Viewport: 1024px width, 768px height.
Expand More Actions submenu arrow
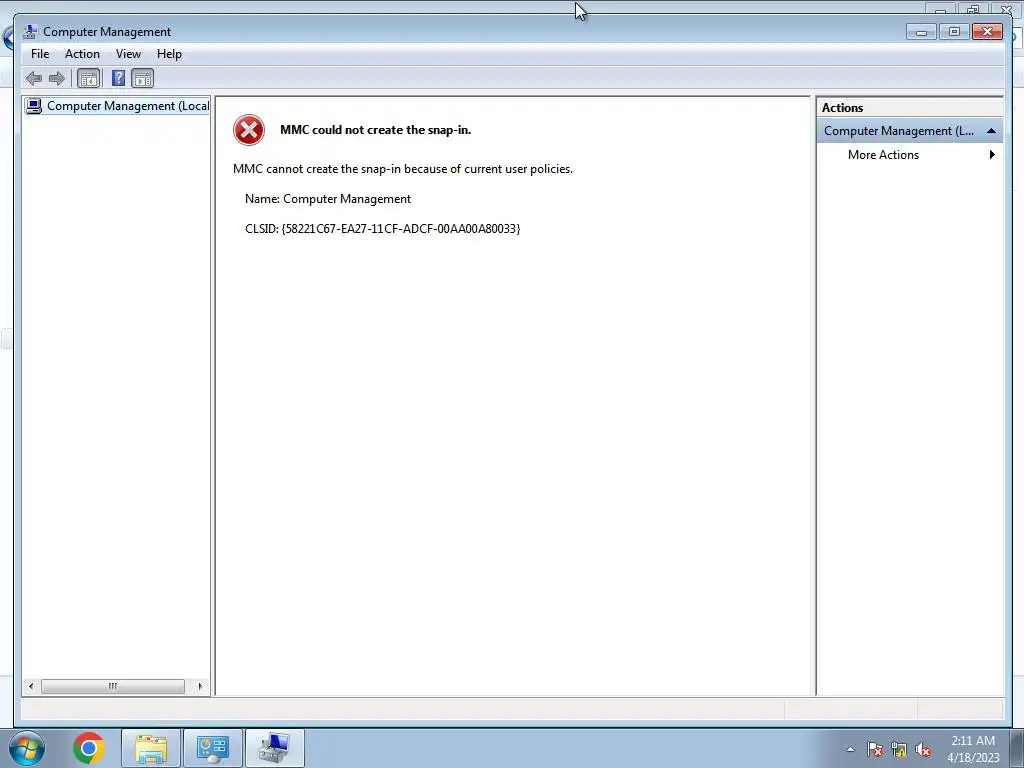coord(992,155)
